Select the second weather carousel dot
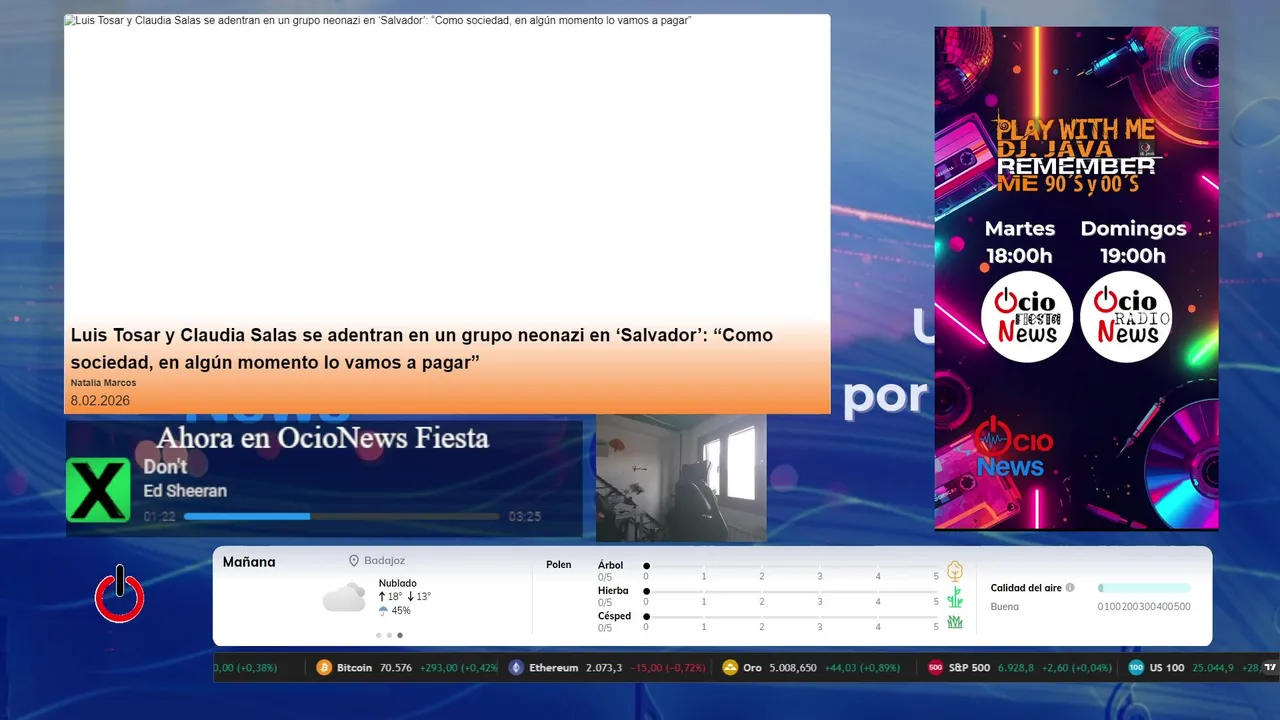 [389, 635]
